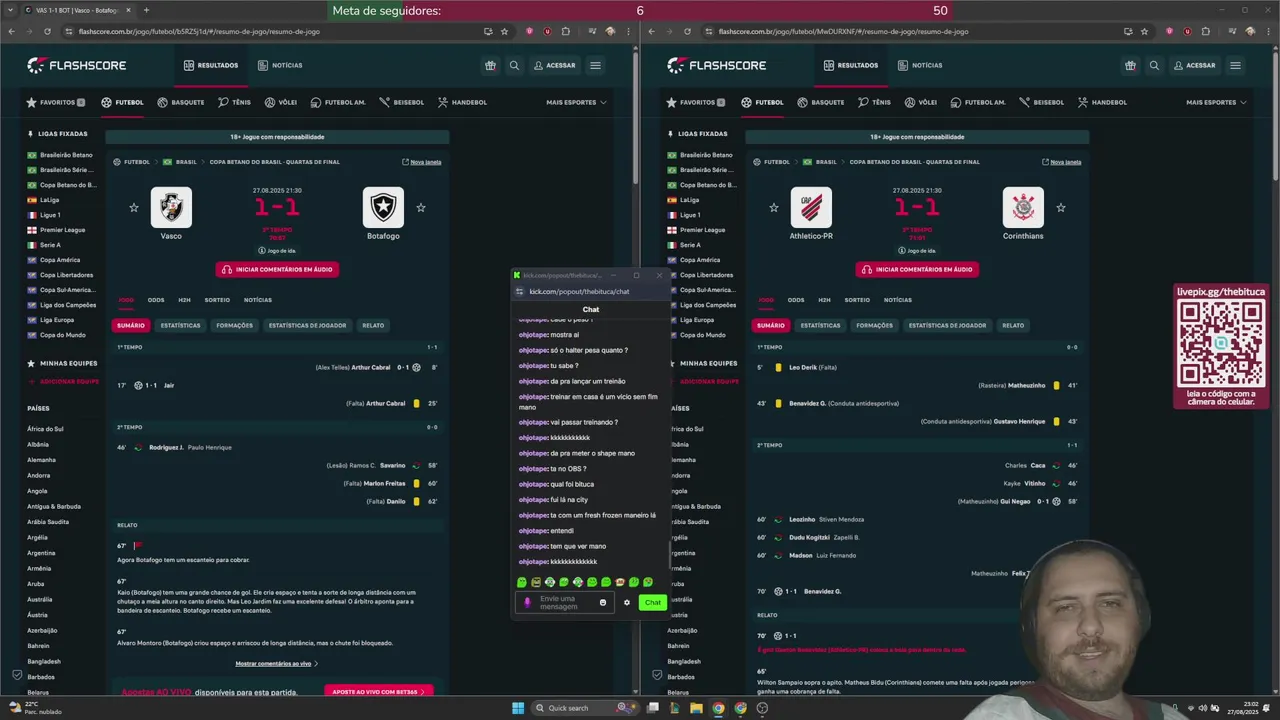Click Adicionar Equipe in left window
Viewport: 1280px width, 720px height.
click(x=70, y=381)
